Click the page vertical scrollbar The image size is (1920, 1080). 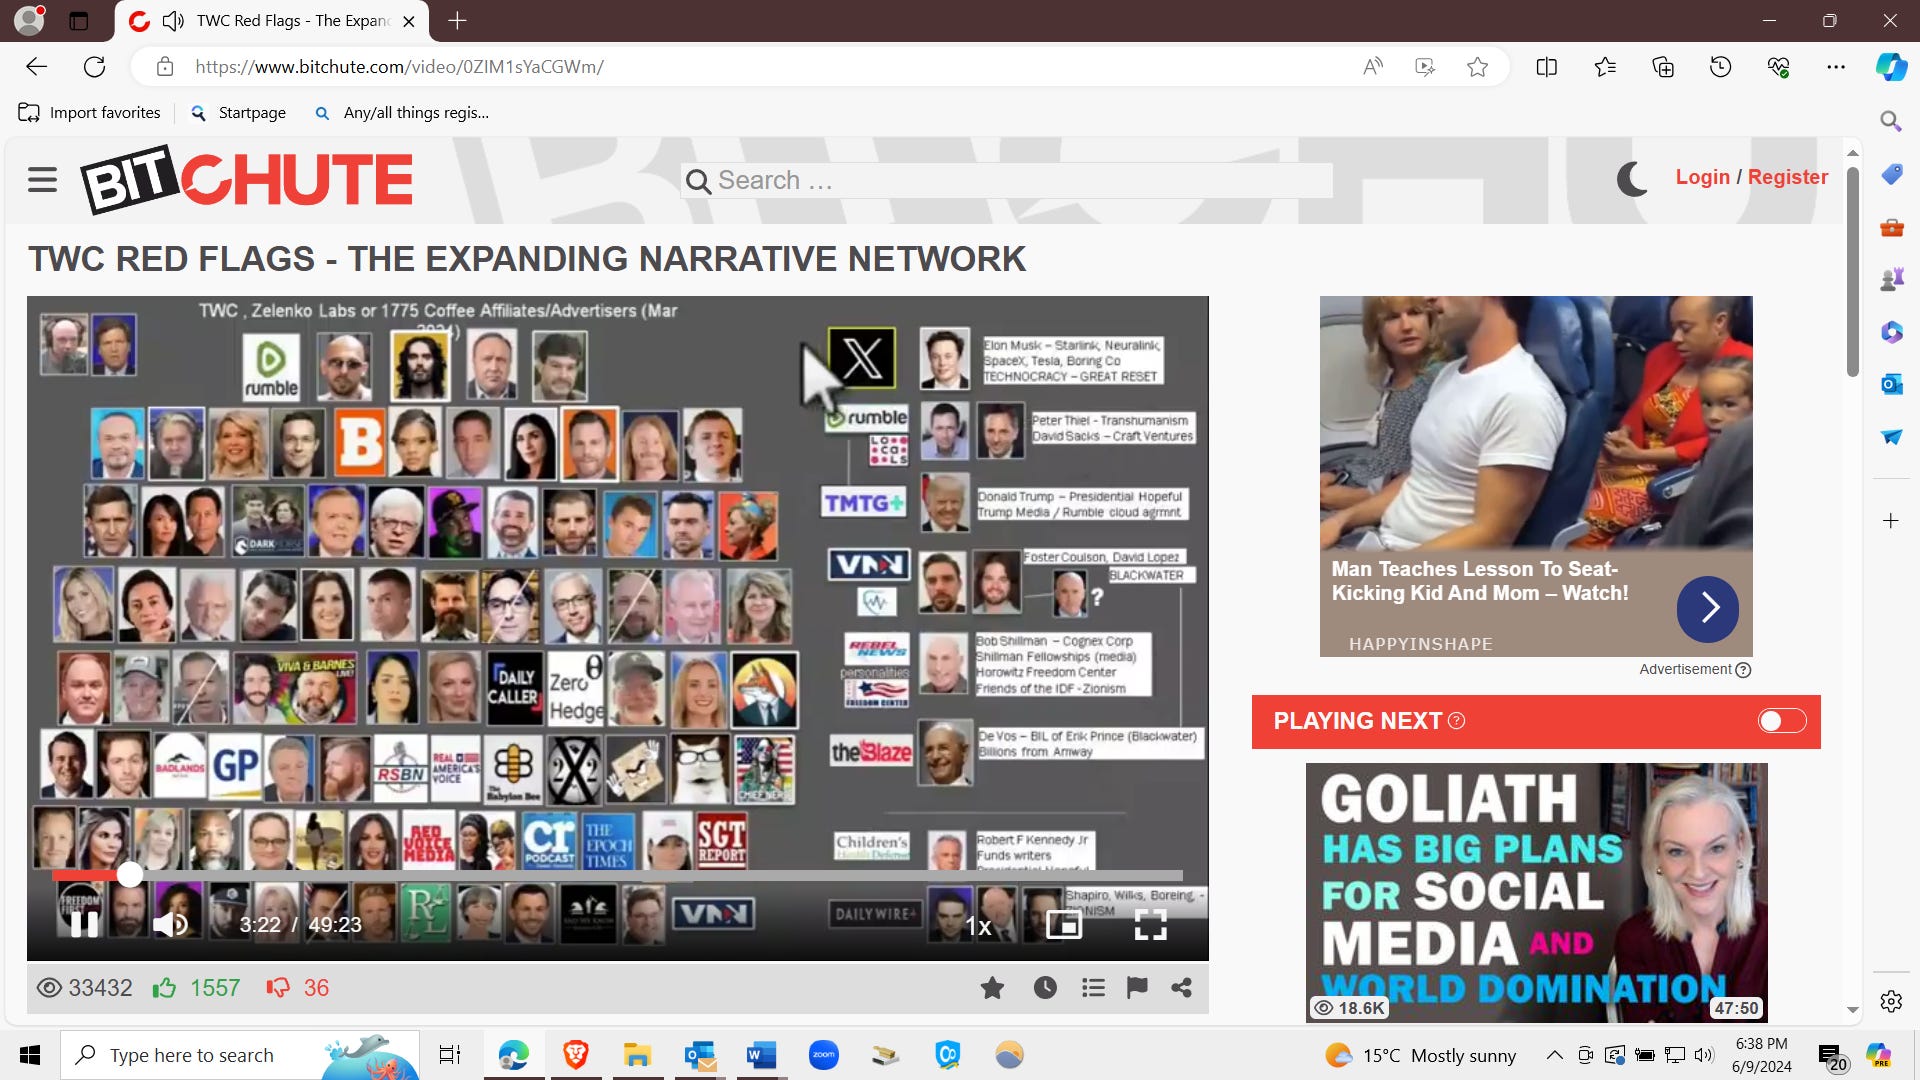1852,270
